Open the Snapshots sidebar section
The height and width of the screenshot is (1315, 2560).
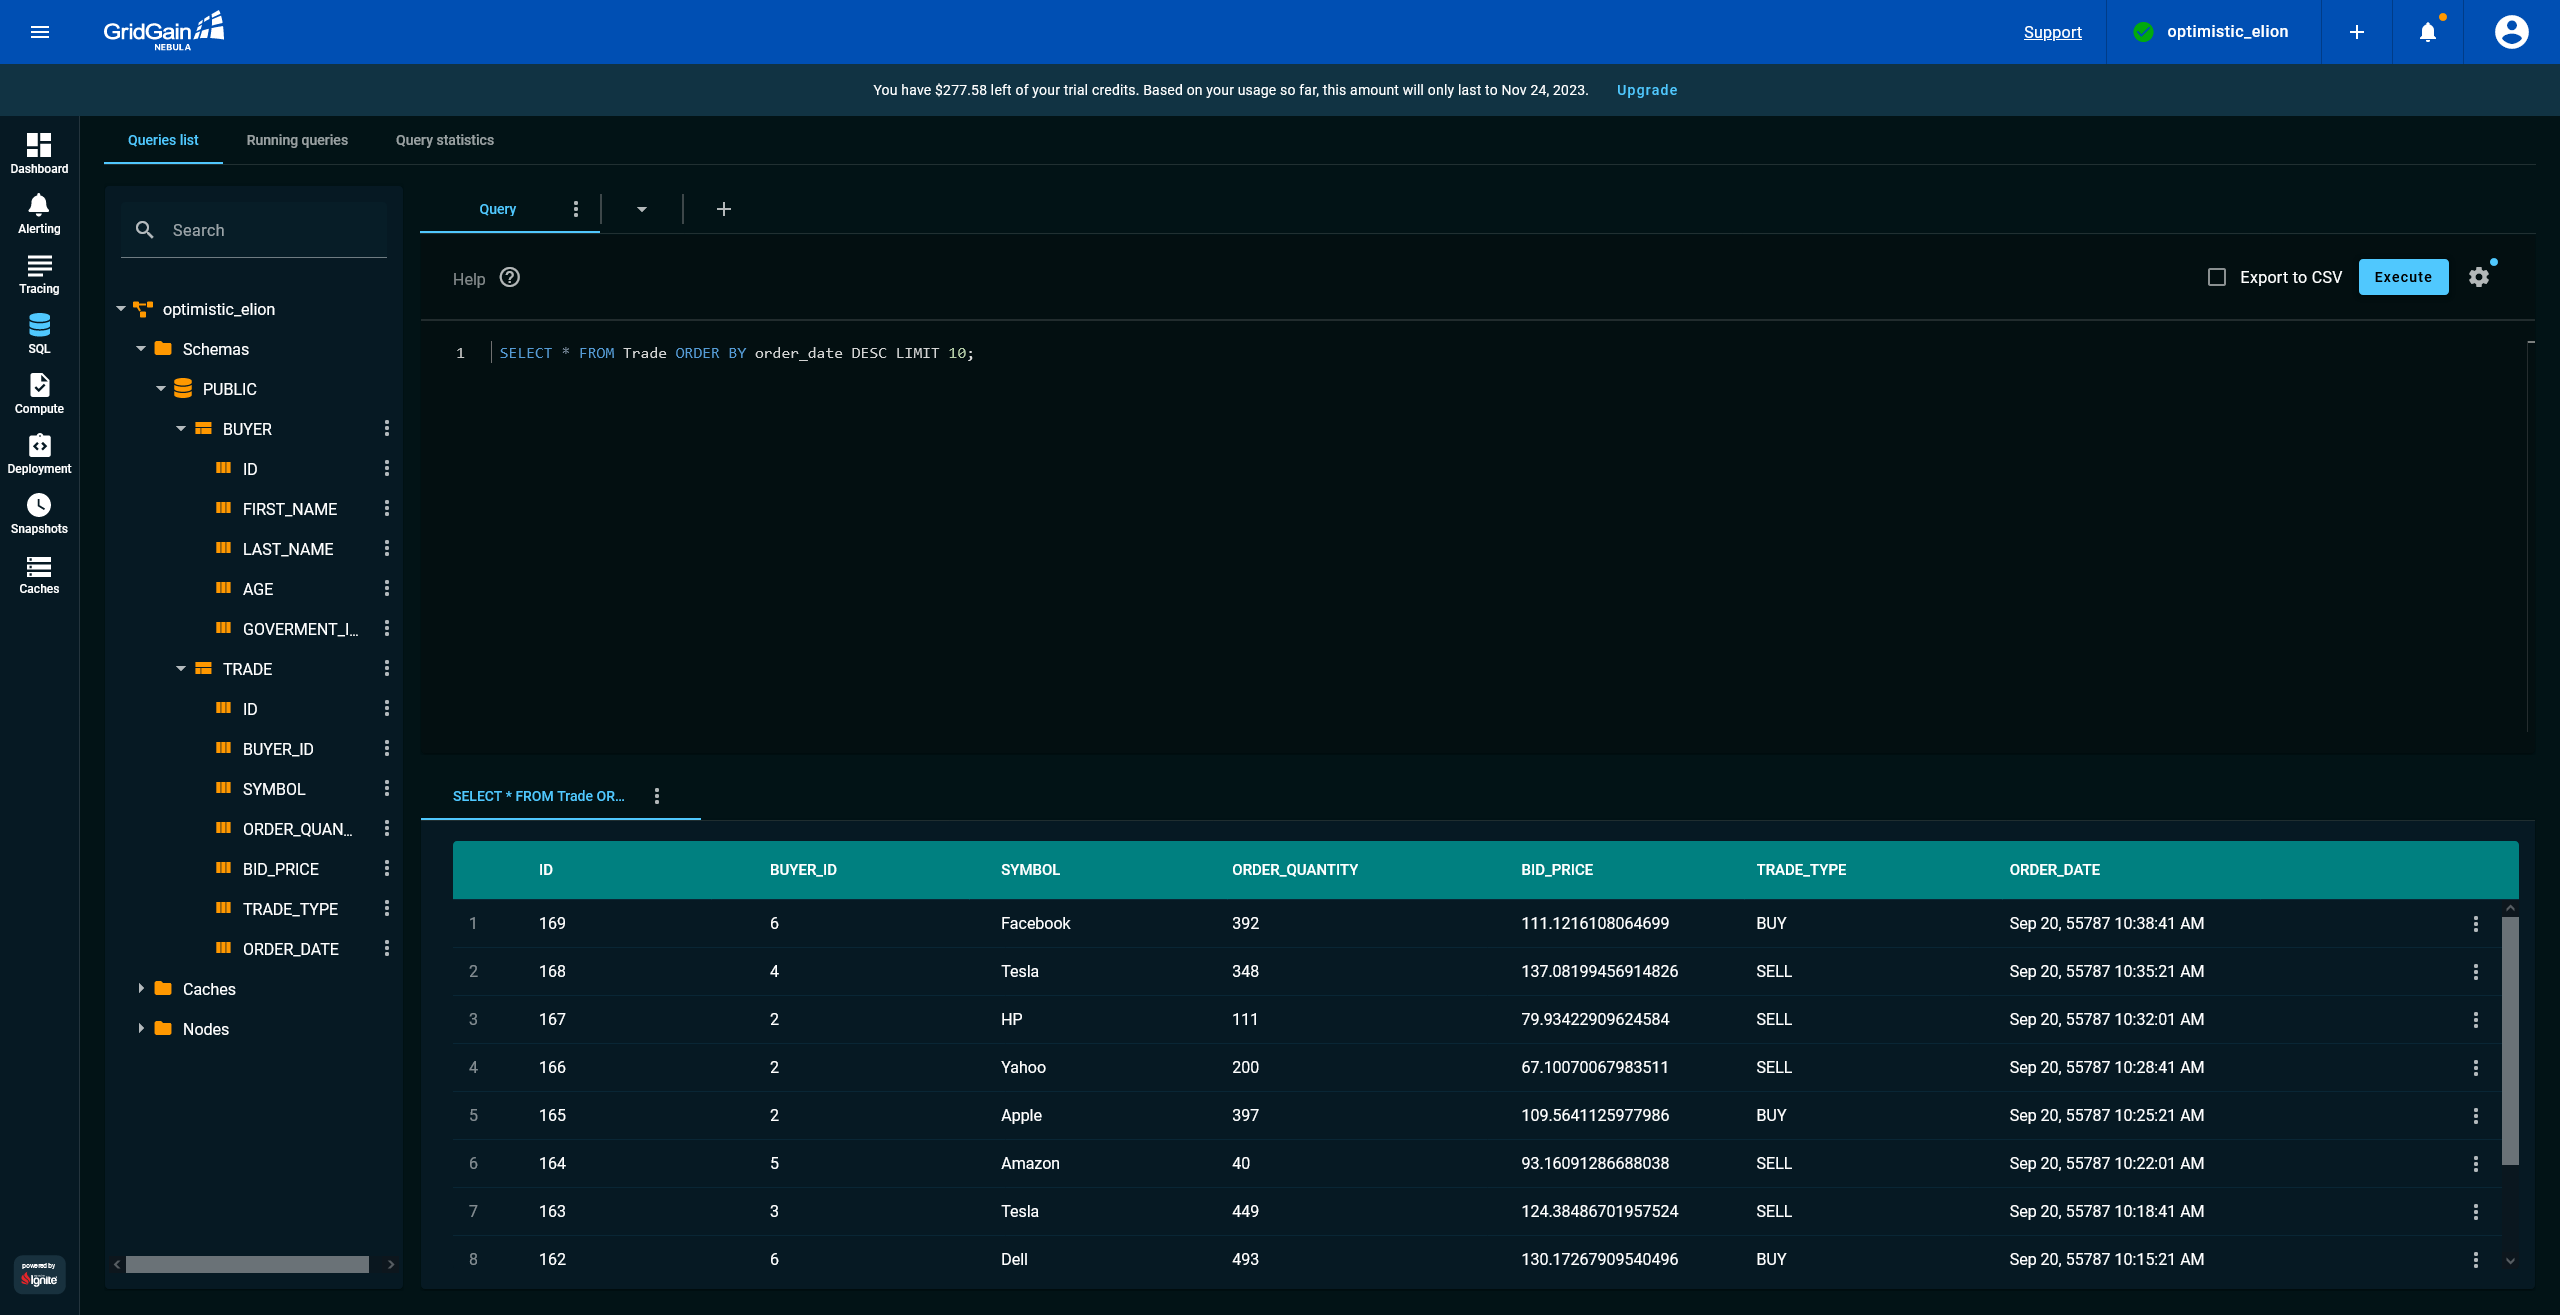tap(39, 514)
